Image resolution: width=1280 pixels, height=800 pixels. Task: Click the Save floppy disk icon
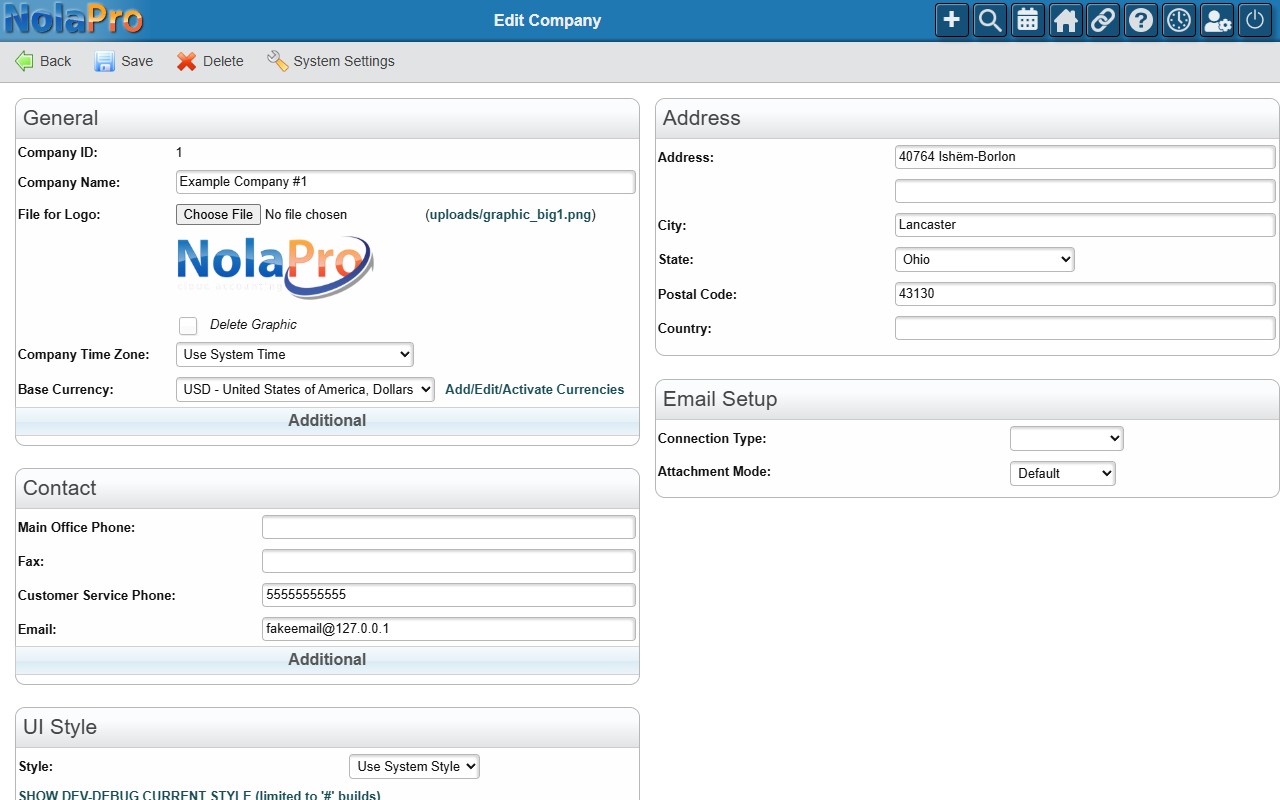(105, 61)
